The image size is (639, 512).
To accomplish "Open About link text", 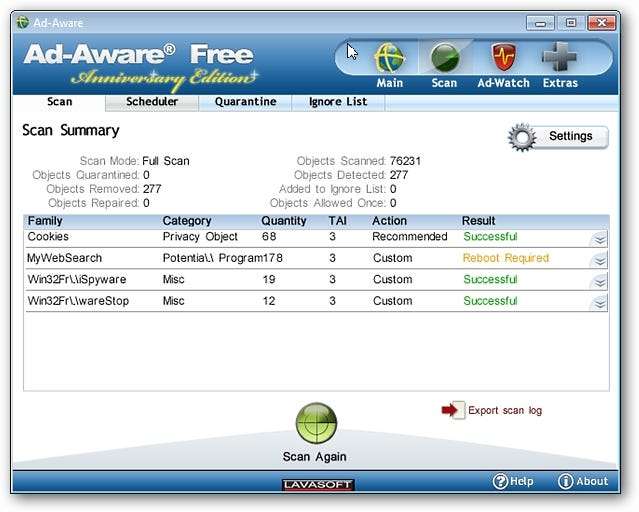I will [592, 481].
